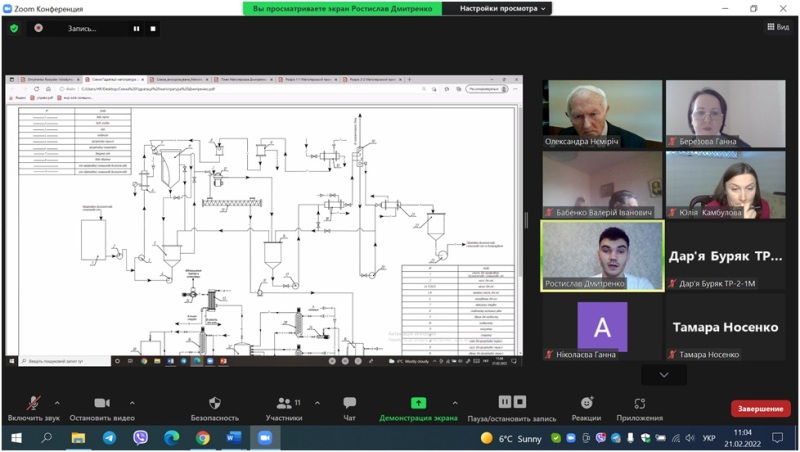Screen dimensions: 800x452
Task: Expand share-screen options arrow
Action: (x=455, y=403)
